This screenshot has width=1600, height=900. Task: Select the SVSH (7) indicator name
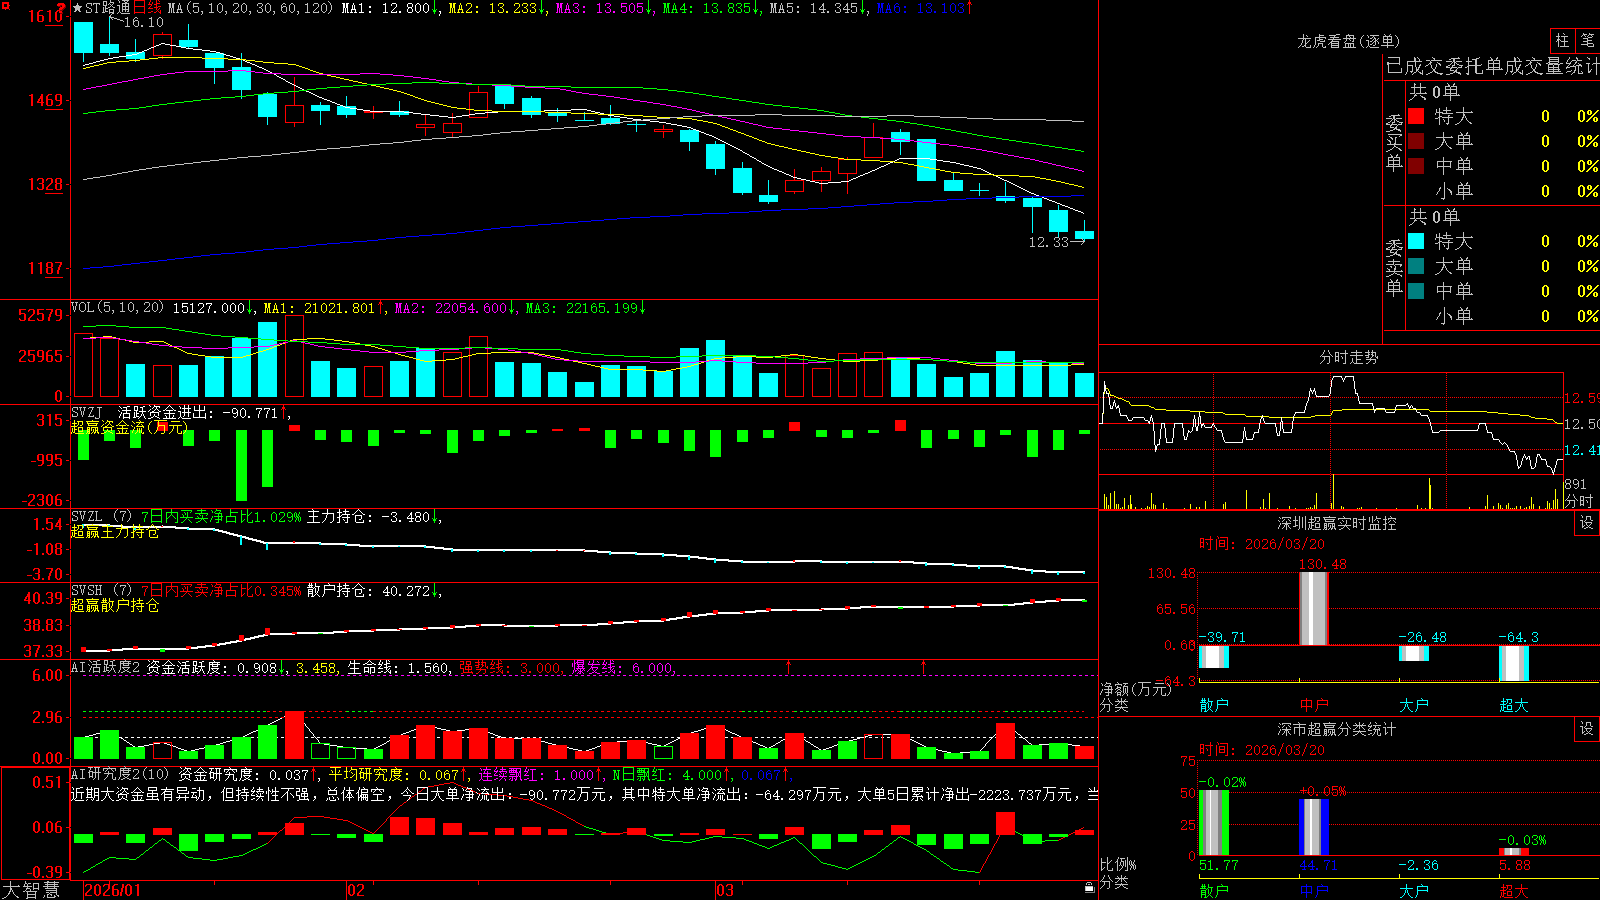[x=102, y=591]
